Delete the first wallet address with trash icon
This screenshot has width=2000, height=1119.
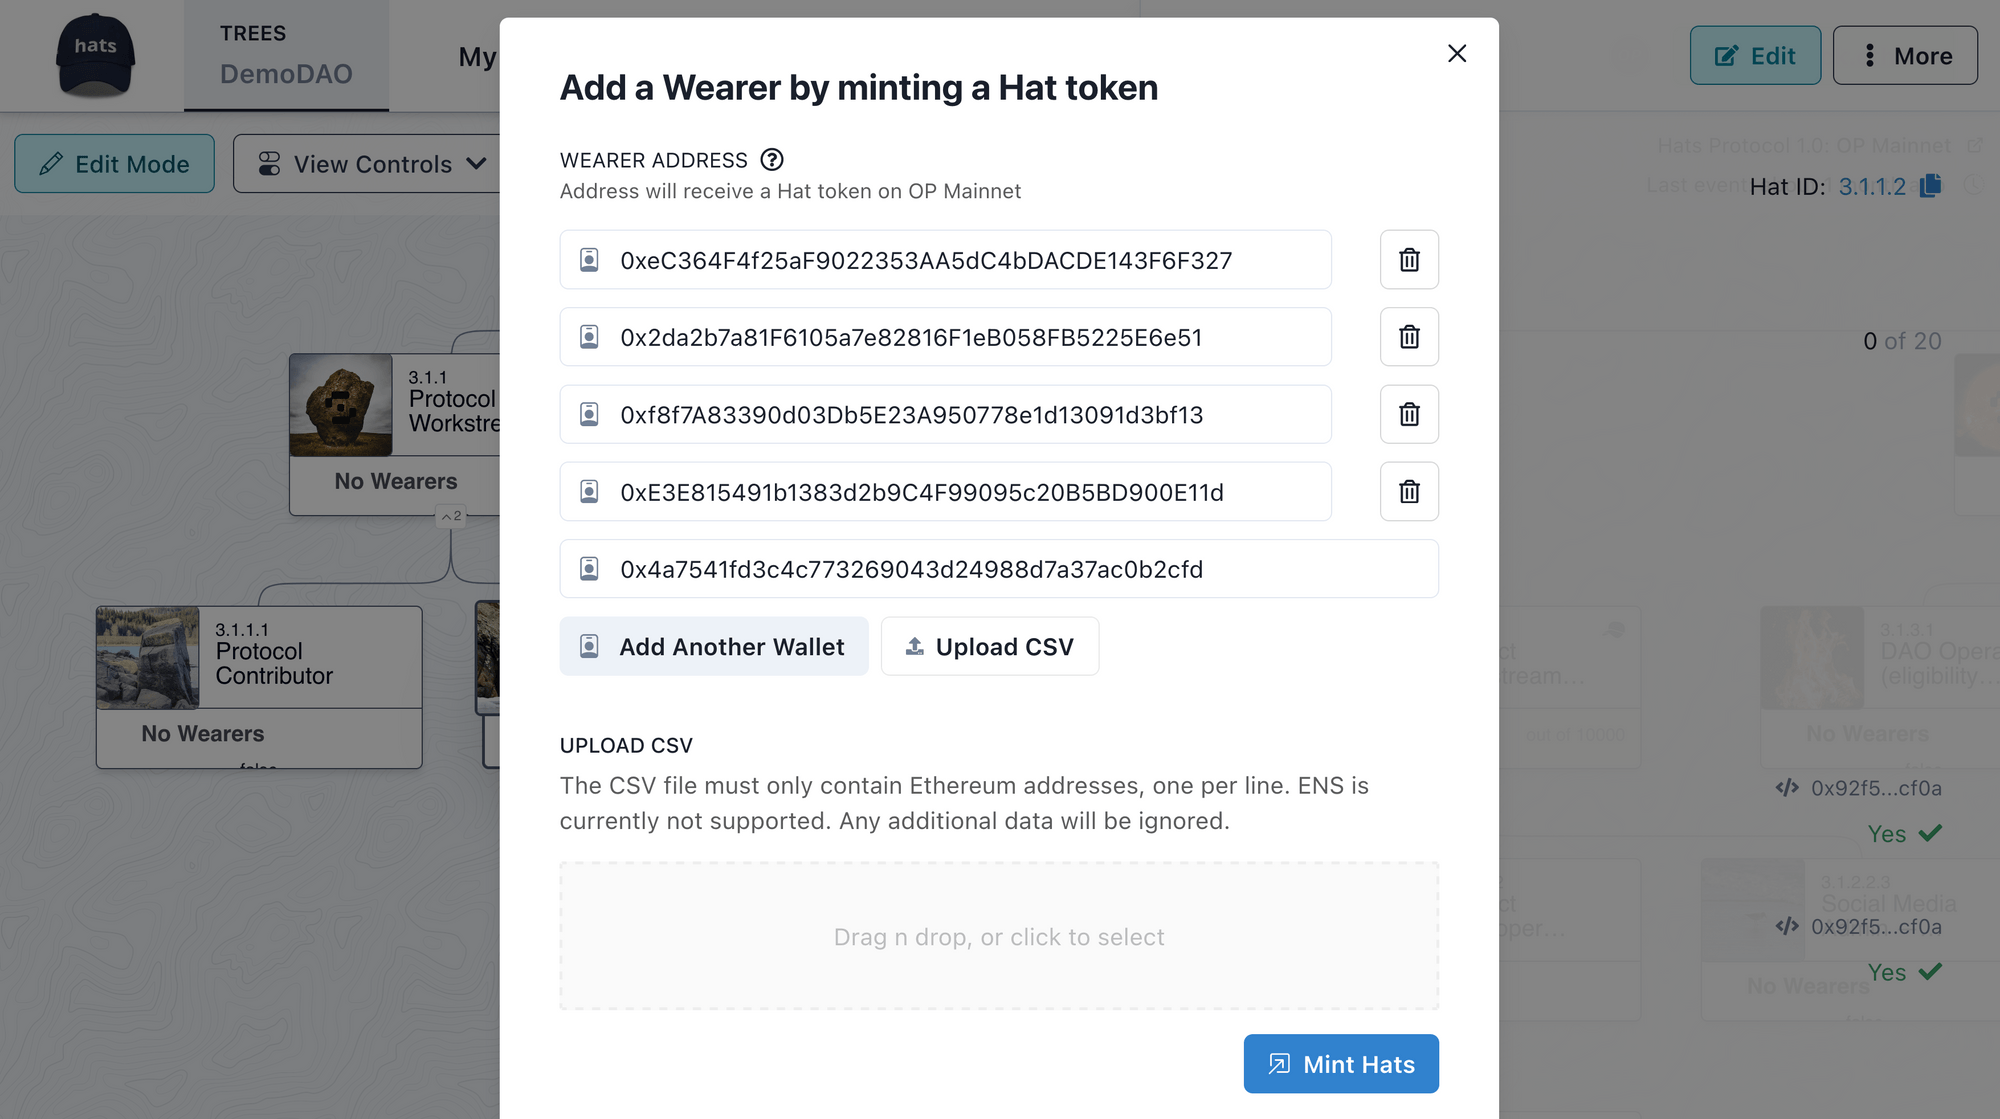click(1408, 259)
